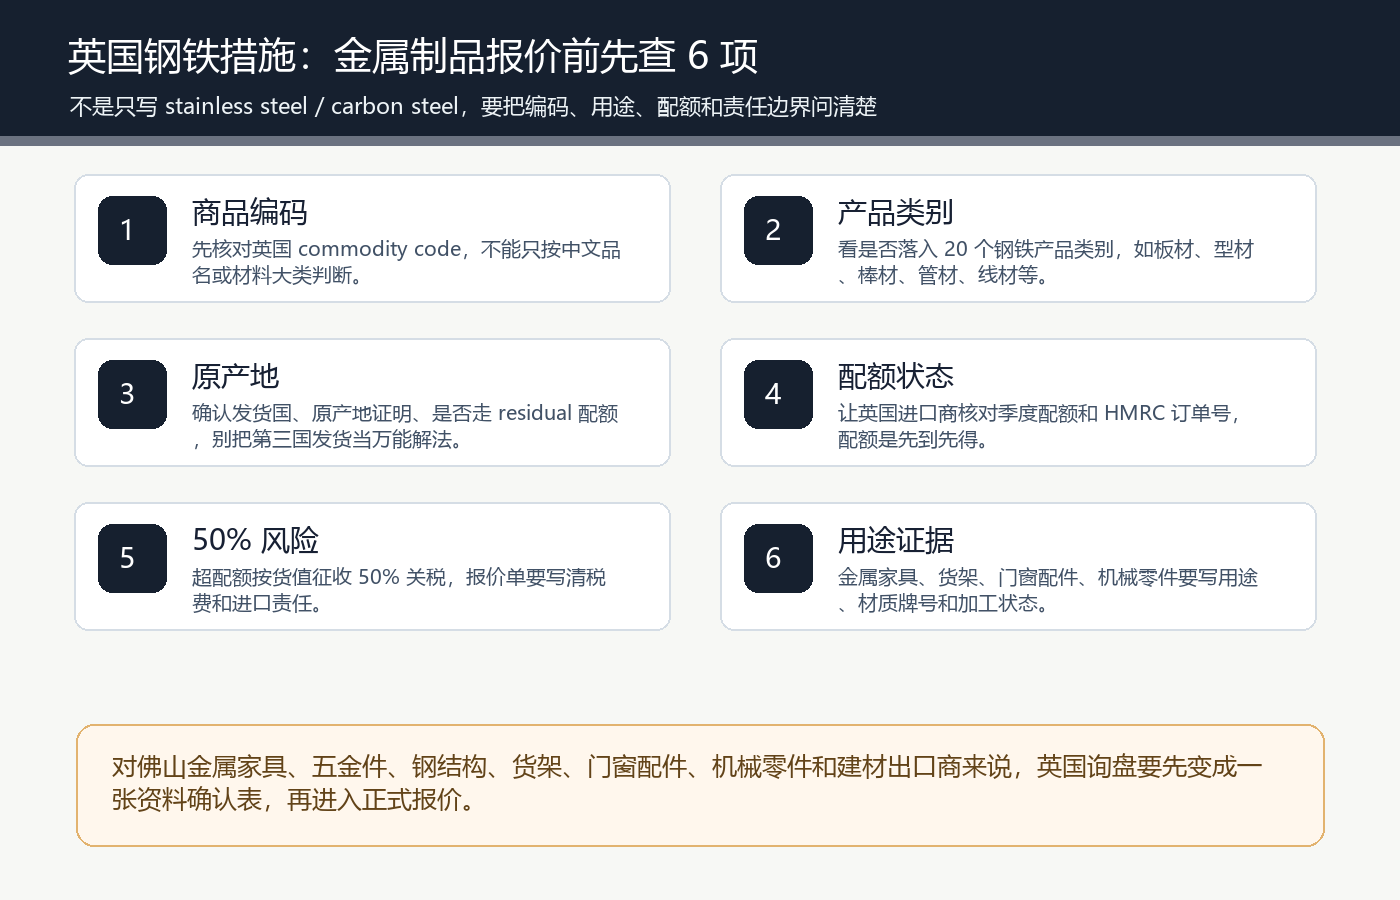The width and height of the screenshot is (1400, 900).
Task: Click the number 3 badge beside 原产地
Action: coord(132,394)
